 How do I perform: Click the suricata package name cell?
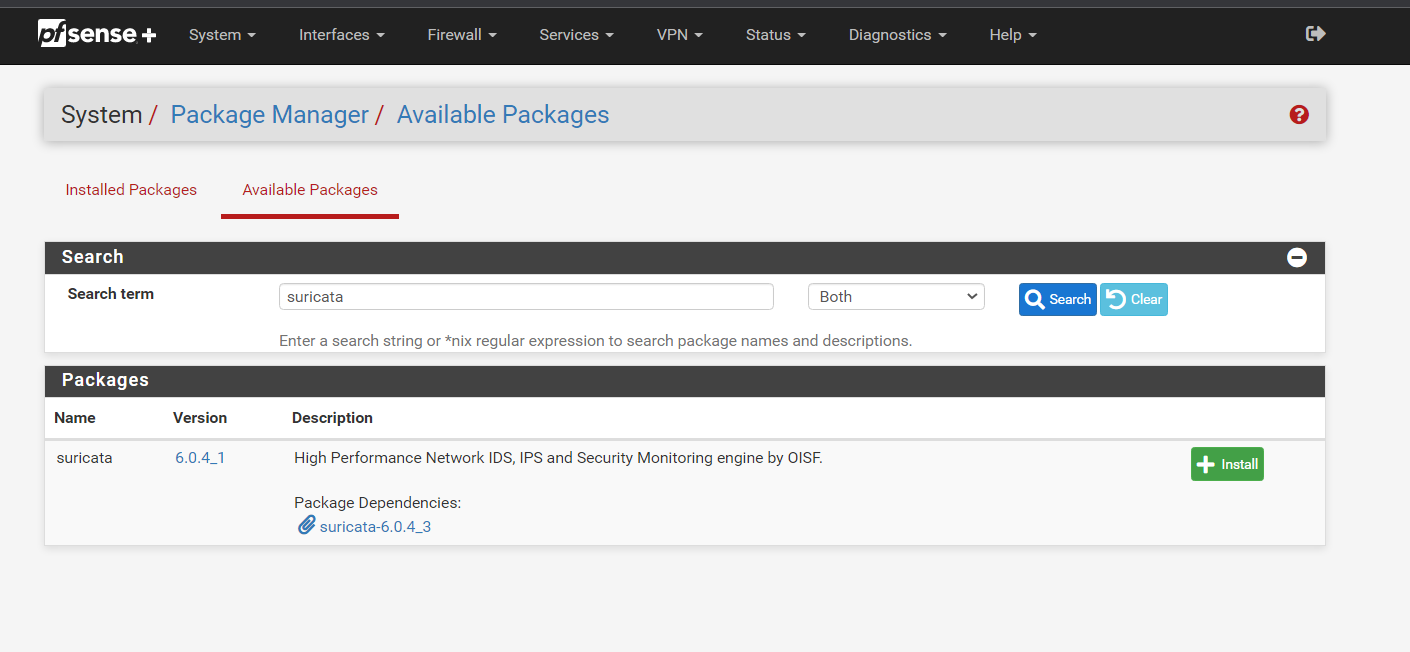pyautogui.click(x=84, y=458)
